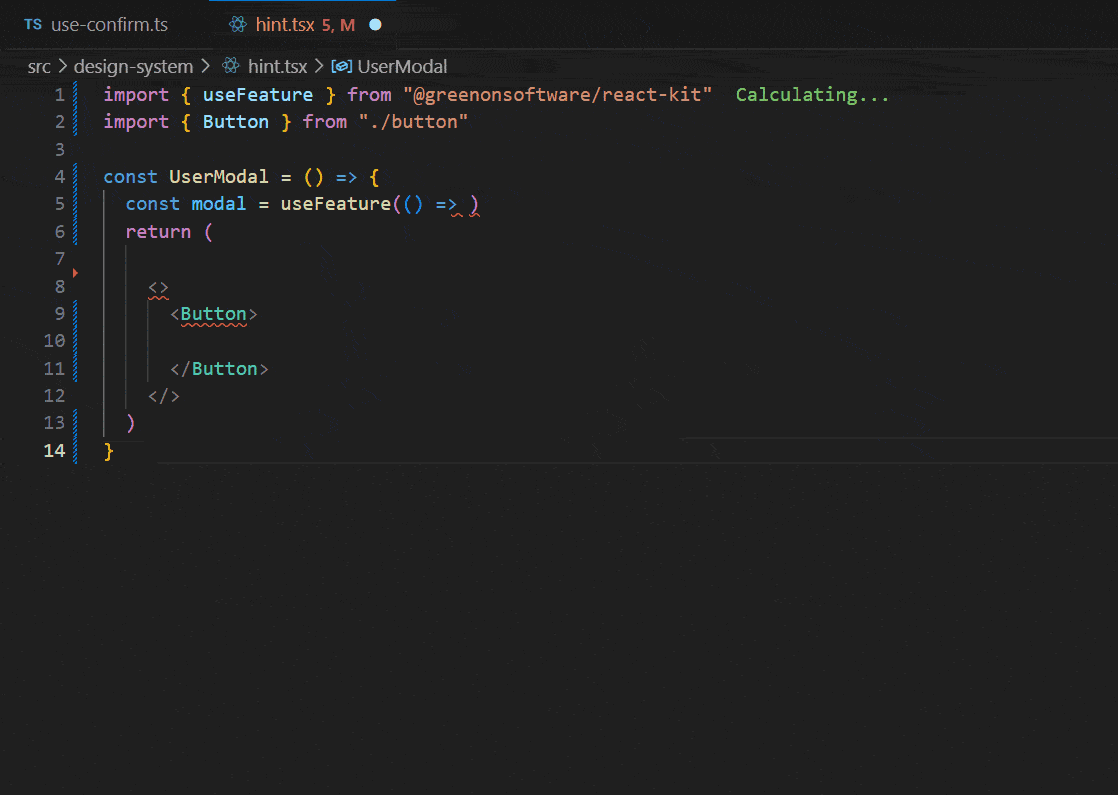
Task: Click the closing </Button> tag on line 11
Action: (x=219, y=369)
